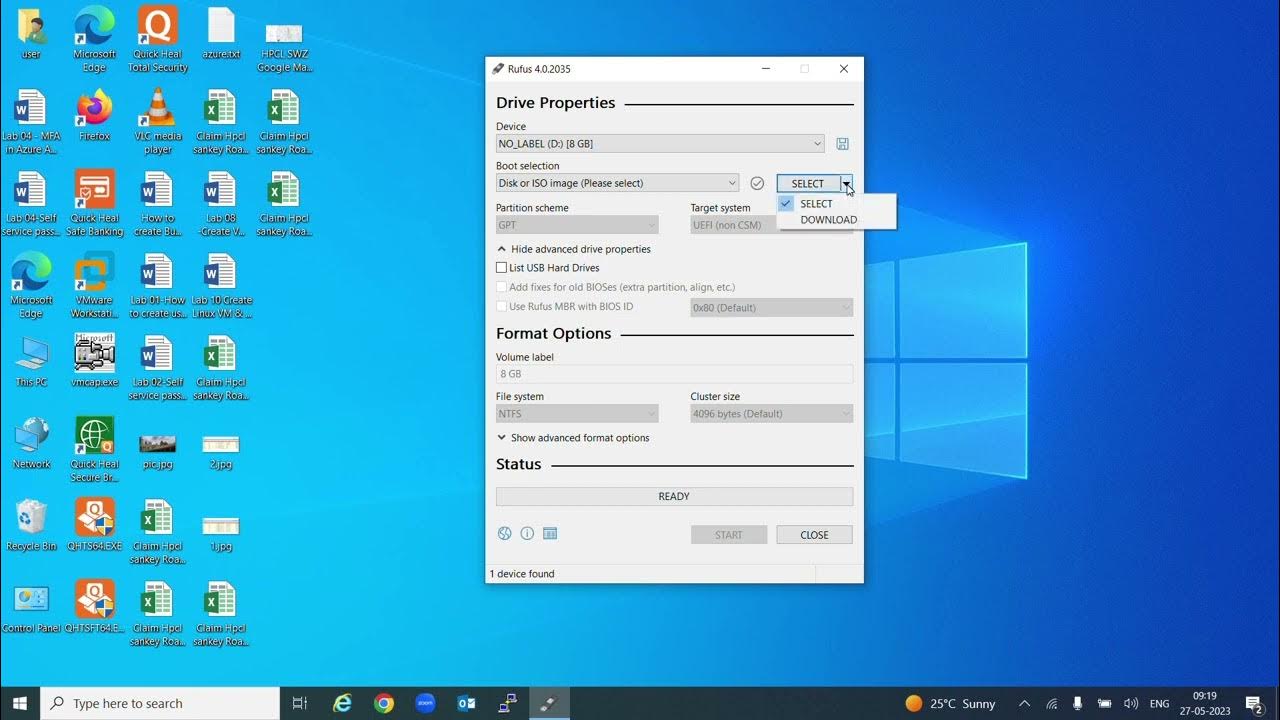The image size is (1280, 720).
Task: Open the Device dropdown NO_LABEL (D:)
Action: tap(660, 144)
